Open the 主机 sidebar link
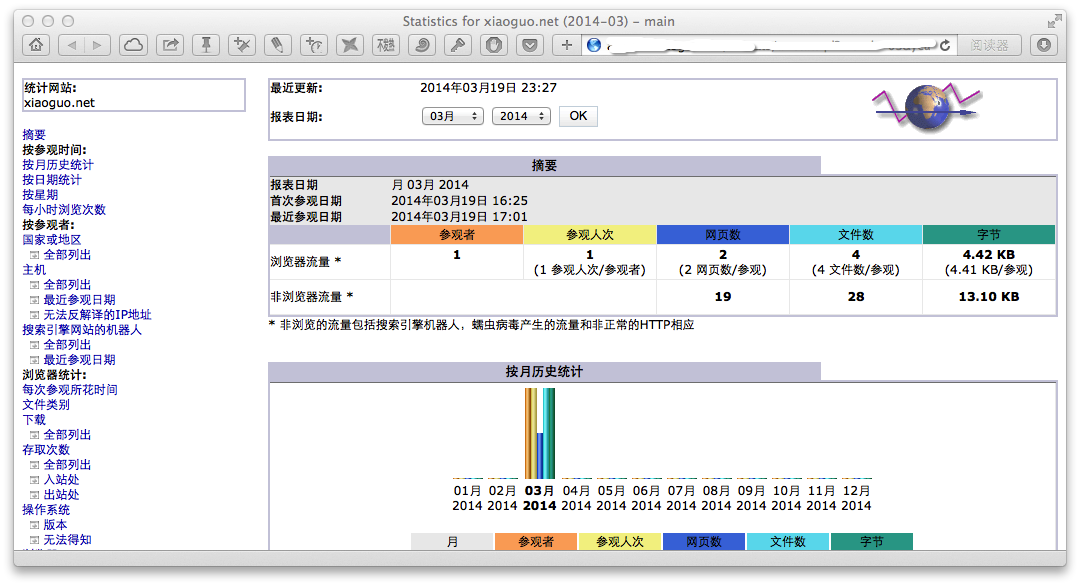This screenshot has height=586, width=1080. [34, 270]
